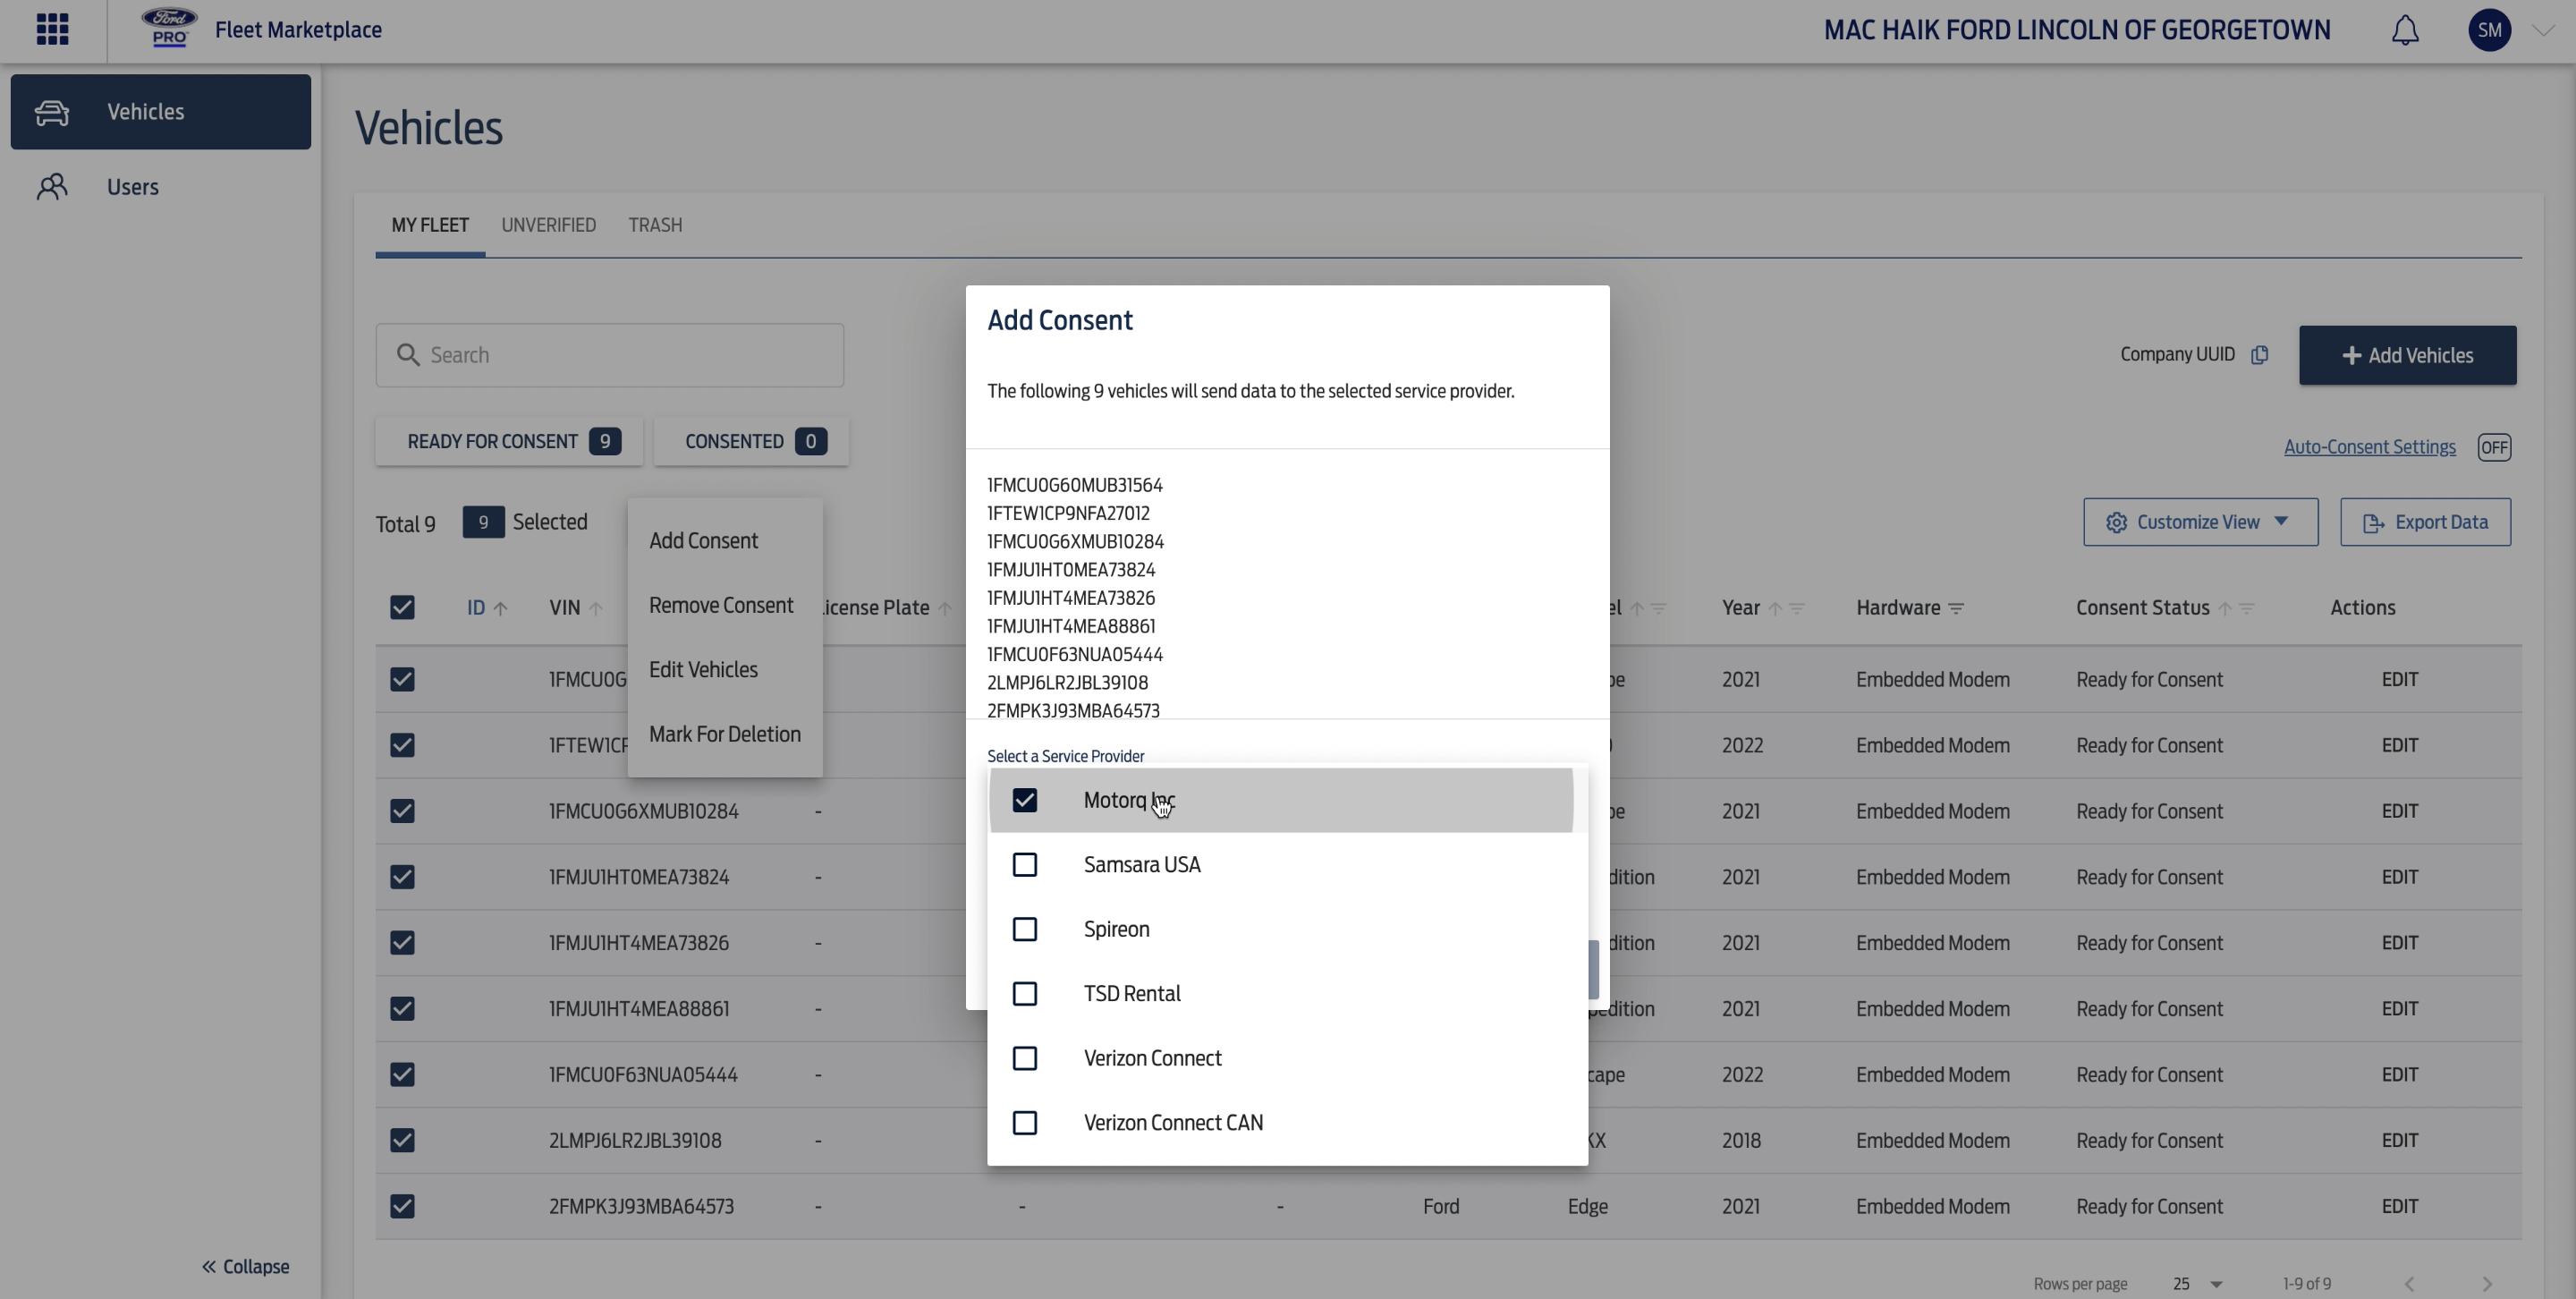Open the Hardware column filter icon
Screen dimensions: 2576x1299
1956,608
